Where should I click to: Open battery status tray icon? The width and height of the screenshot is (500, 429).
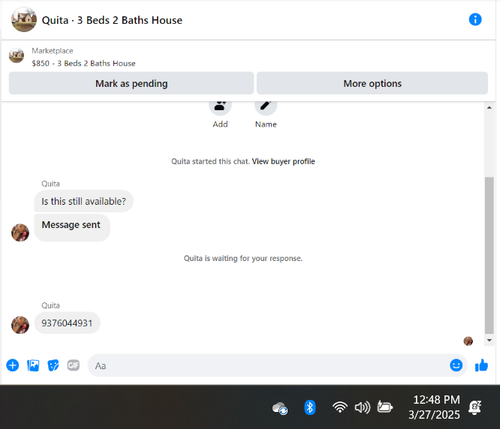click(x=385, y=407)
